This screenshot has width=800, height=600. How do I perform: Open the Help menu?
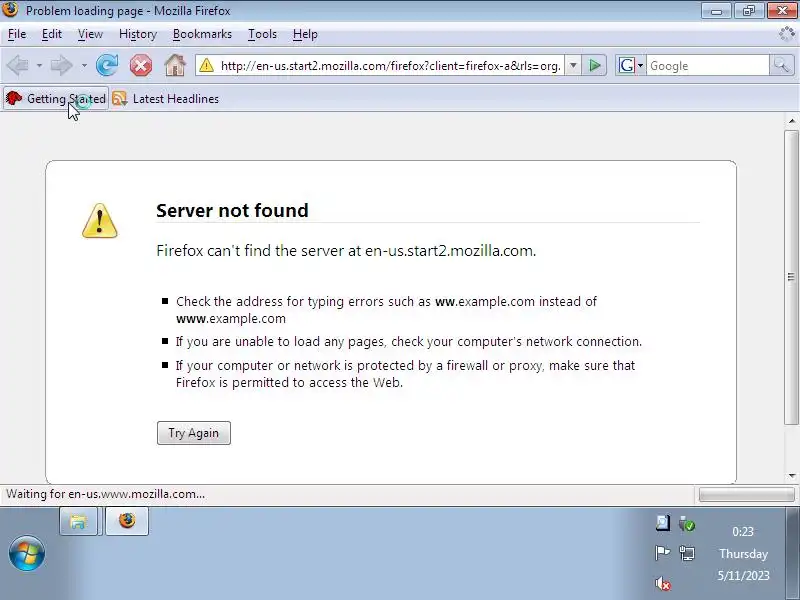[x=305, y=34]
